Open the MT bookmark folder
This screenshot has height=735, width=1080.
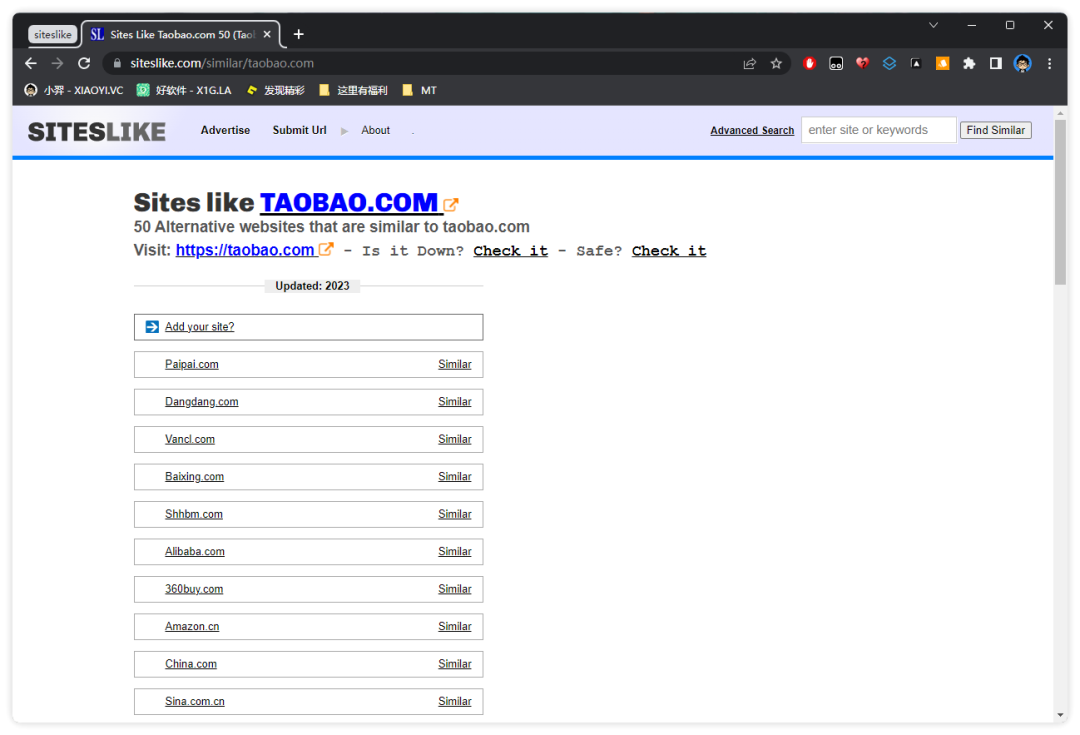[419, 90]
